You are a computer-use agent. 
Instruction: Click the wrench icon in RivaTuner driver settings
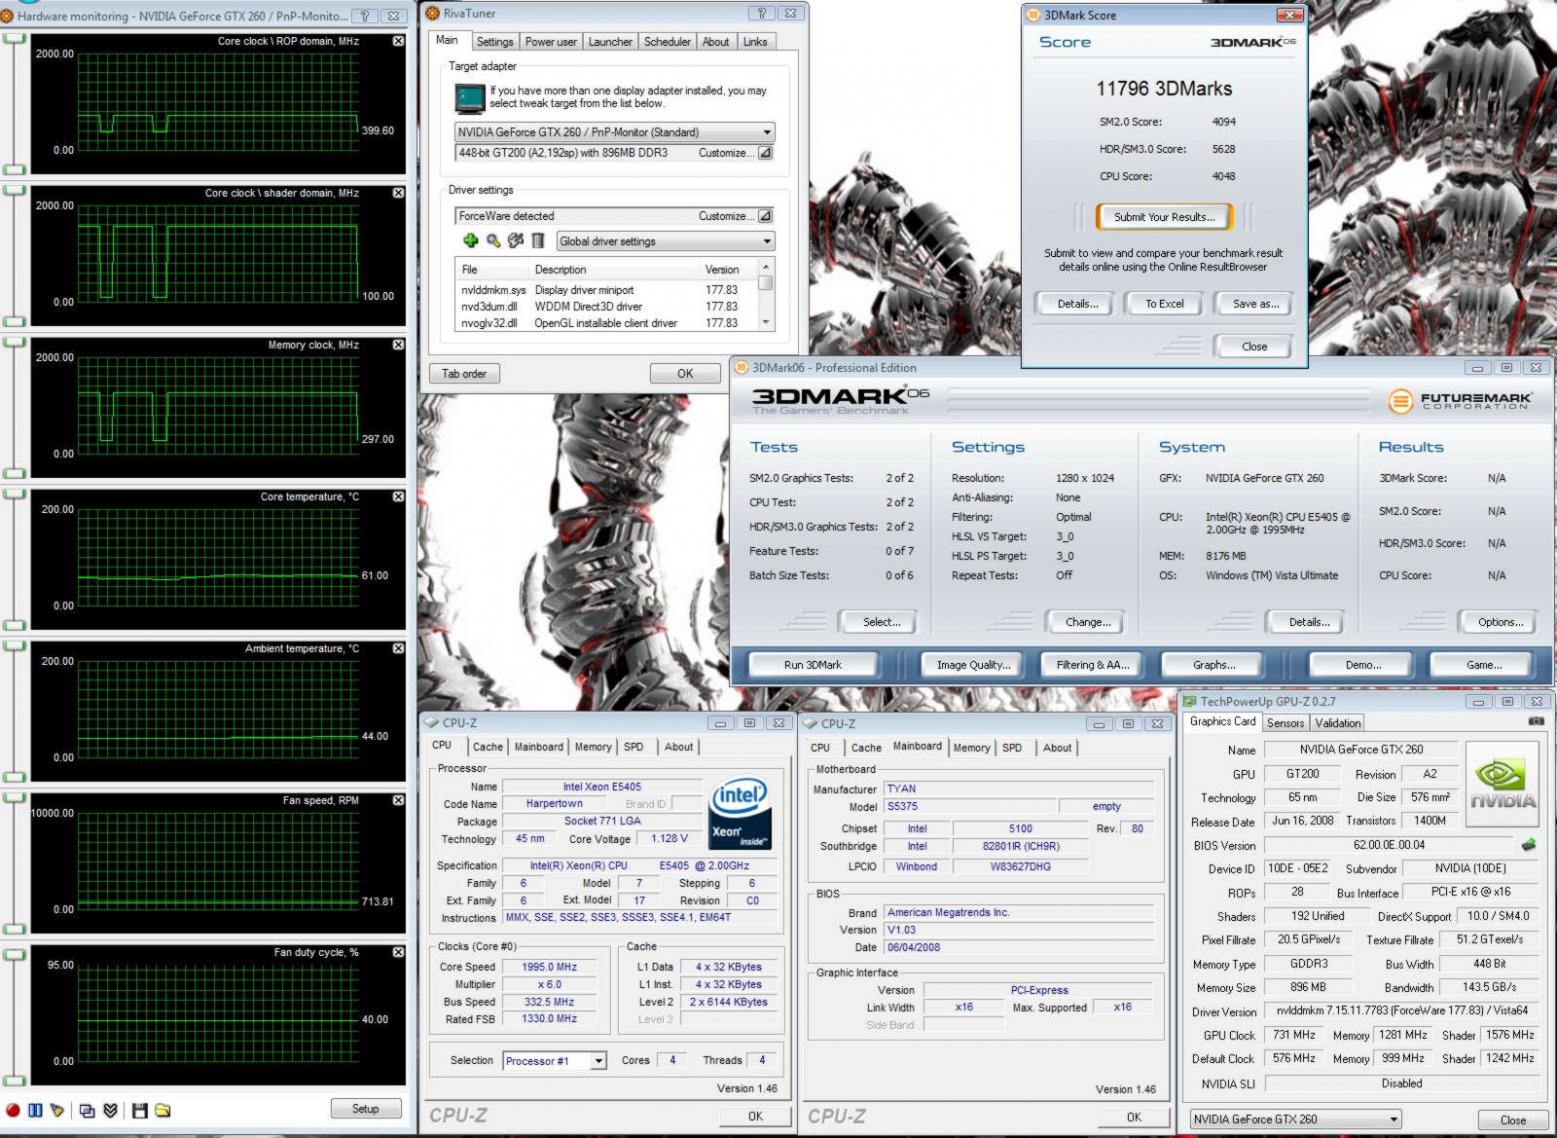coord(516,240)
